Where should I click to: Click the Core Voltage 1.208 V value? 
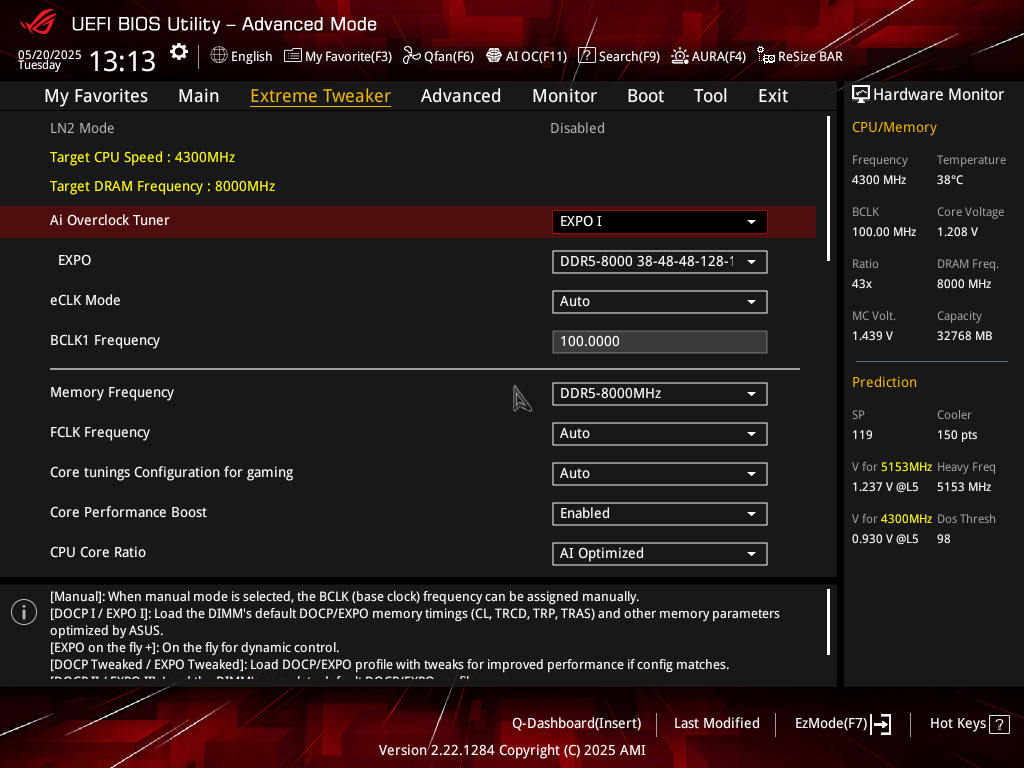(957, 232)
